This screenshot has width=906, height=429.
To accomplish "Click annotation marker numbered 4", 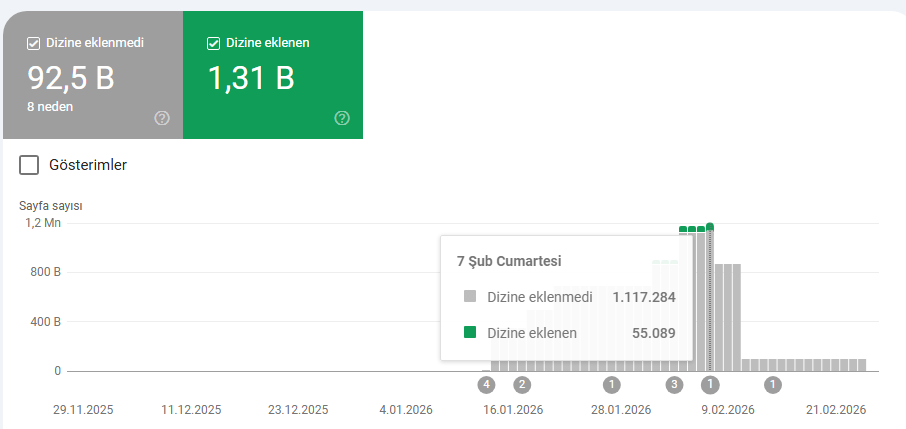I will point(487,384).
